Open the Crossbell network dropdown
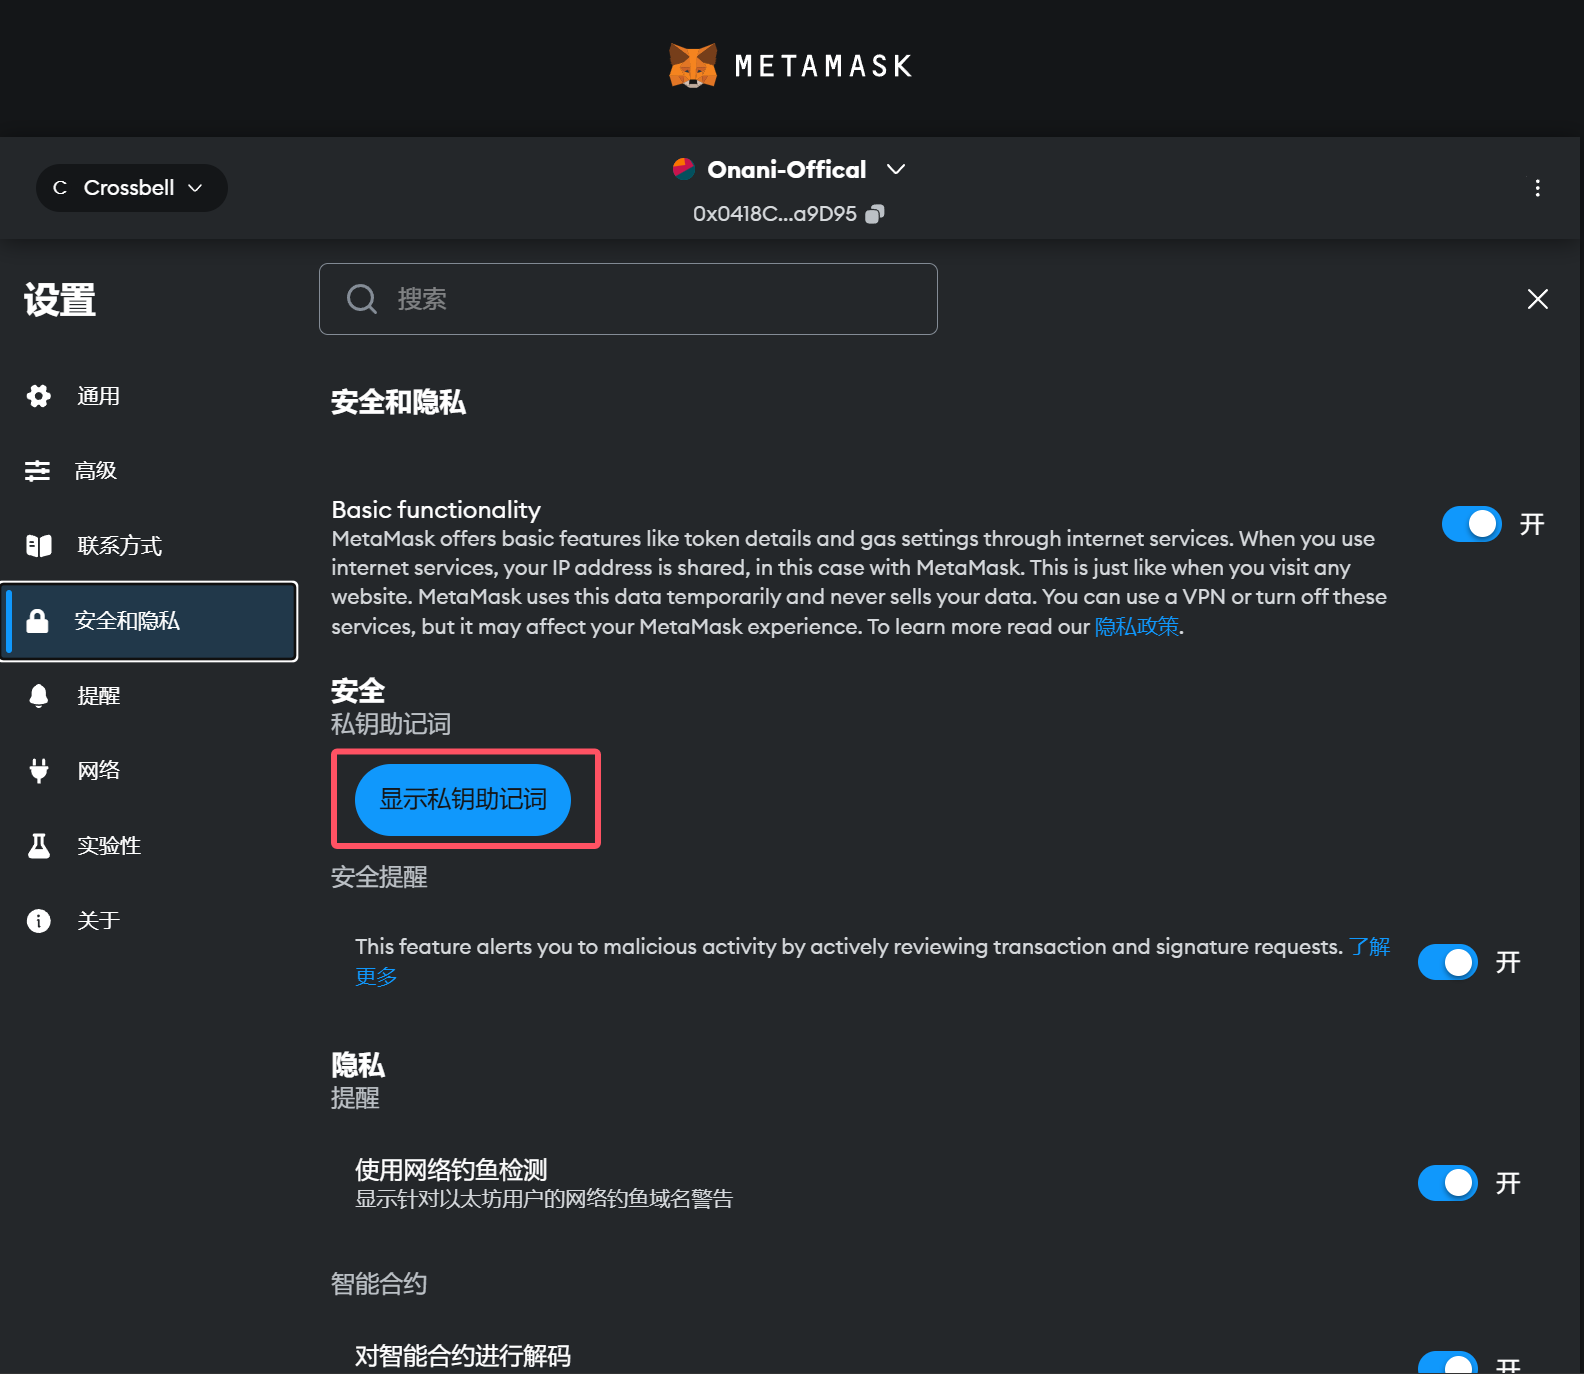 (x=132, y=188)
